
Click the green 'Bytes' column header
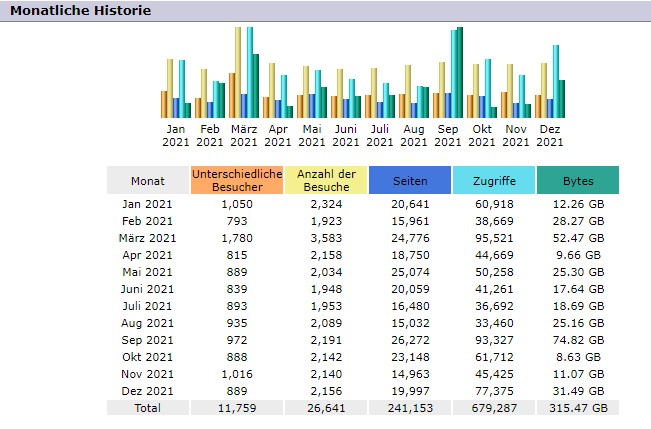[578, 181]
